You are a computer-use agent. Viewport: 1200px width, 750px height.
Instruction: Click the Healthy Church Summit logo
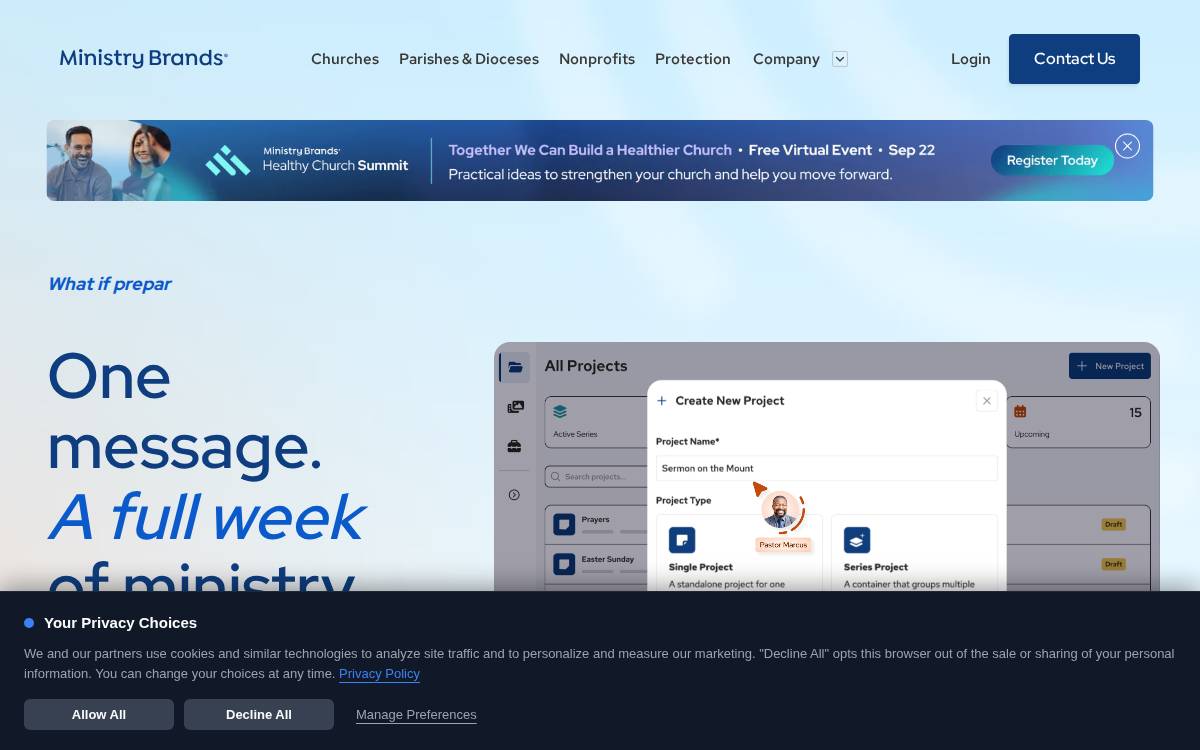307,160
